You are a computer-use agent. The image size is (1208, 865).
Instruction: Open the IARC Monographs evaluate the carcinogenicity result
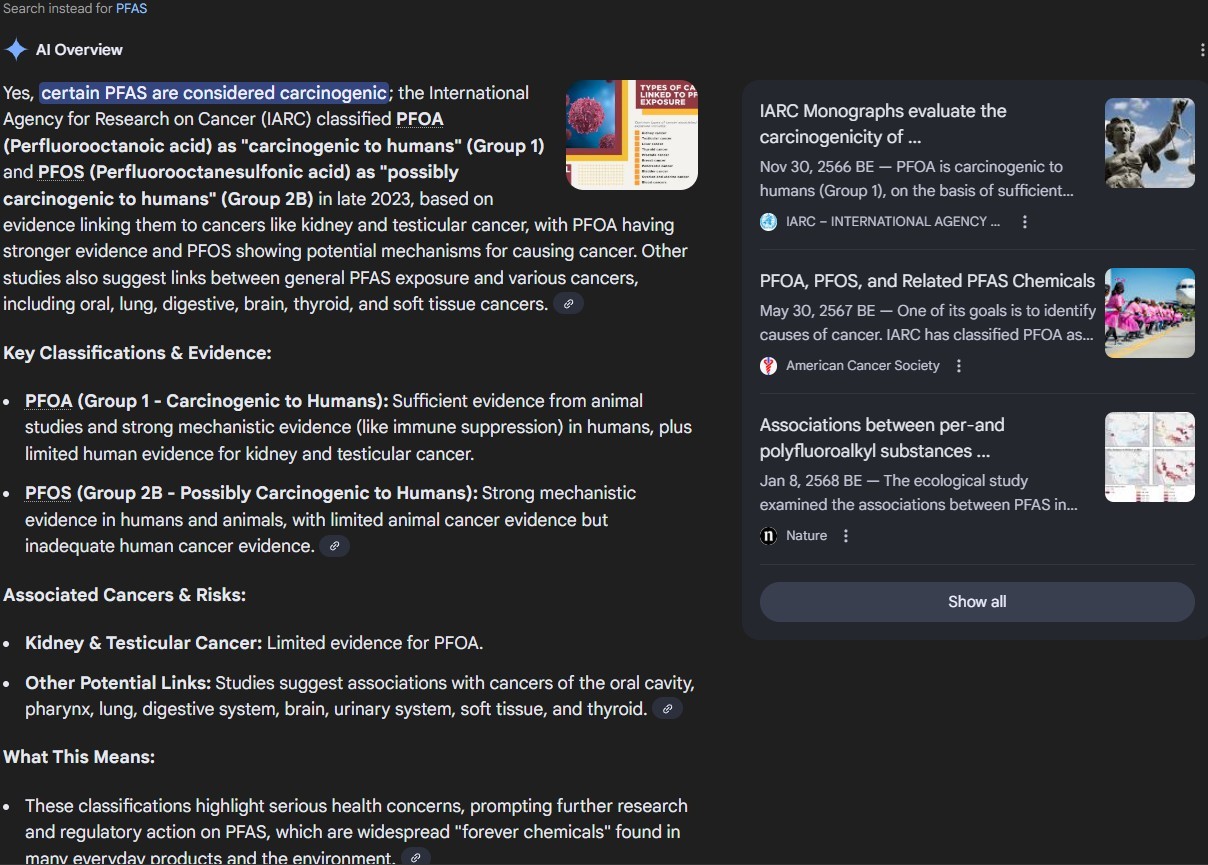883,124
